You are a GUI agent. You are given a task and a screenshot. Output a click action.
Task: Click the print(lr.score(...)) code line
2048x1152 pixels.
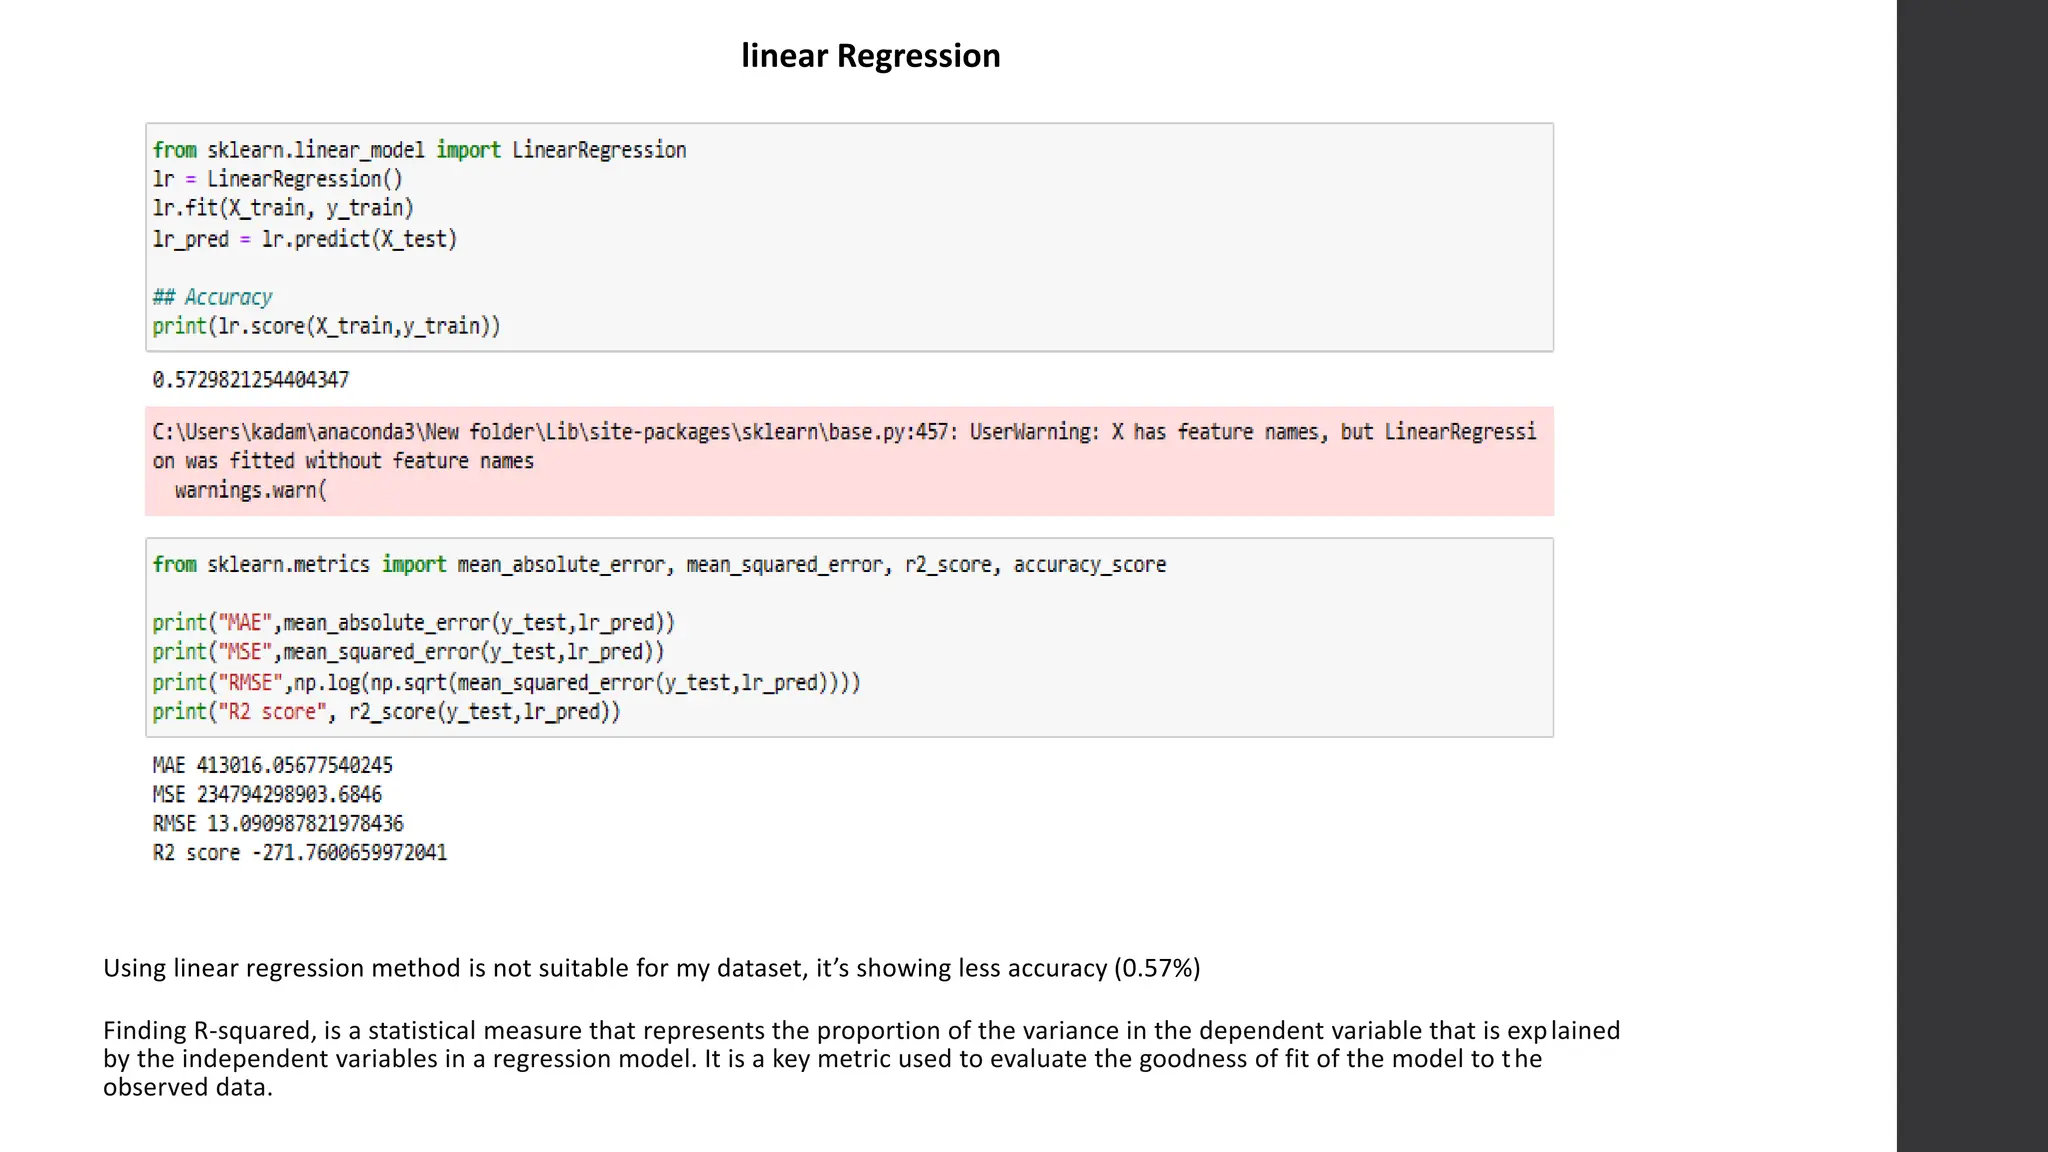tap(326, 326)
